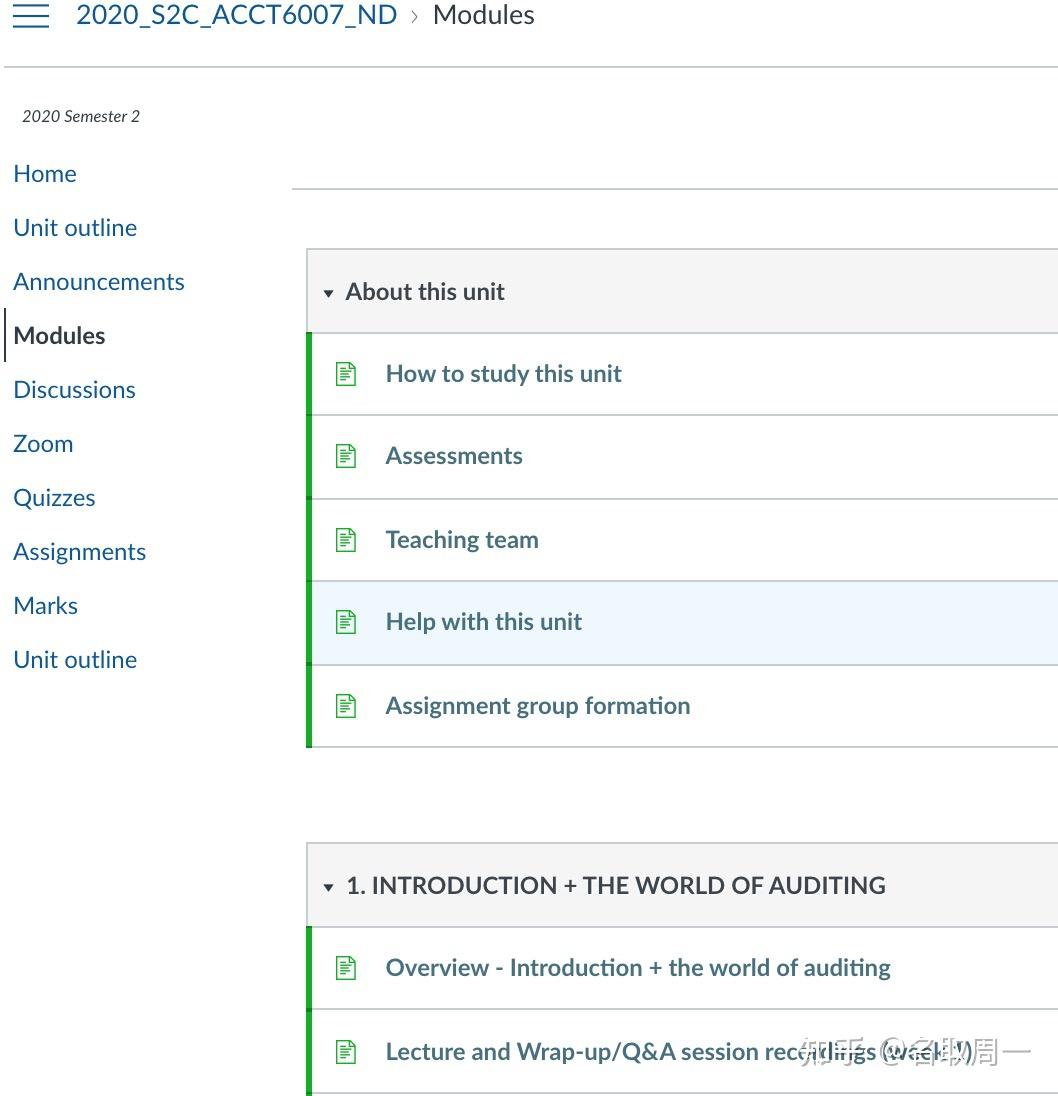
Task: Select Modules in course navigation
Action: coord(59,336)
